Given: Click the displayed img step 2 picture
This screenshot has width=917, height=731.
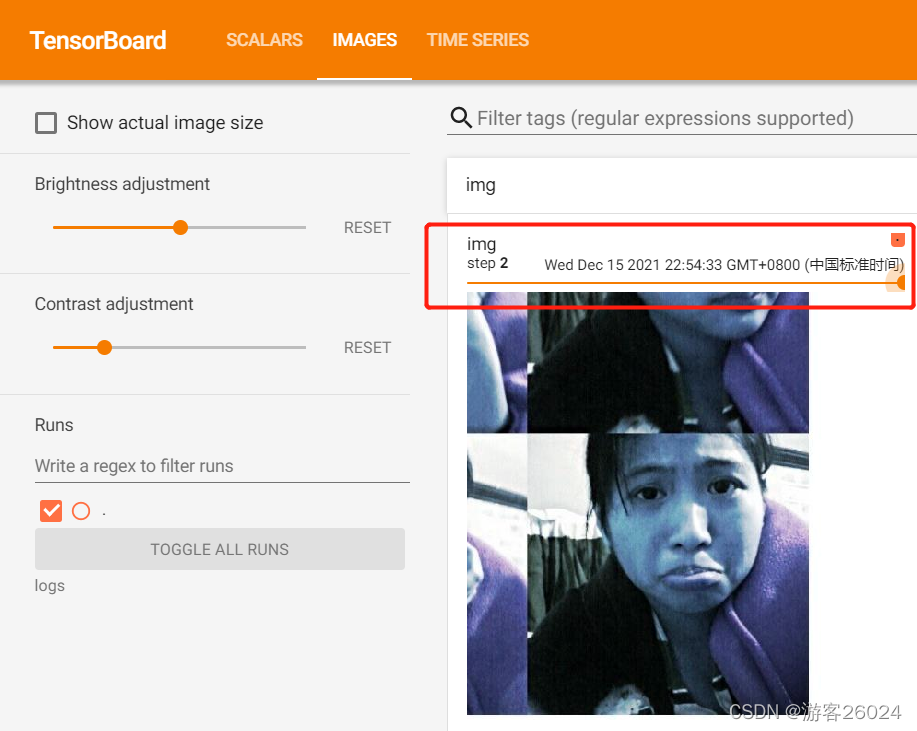Looking at the screenshot, I should click(638, 504).
